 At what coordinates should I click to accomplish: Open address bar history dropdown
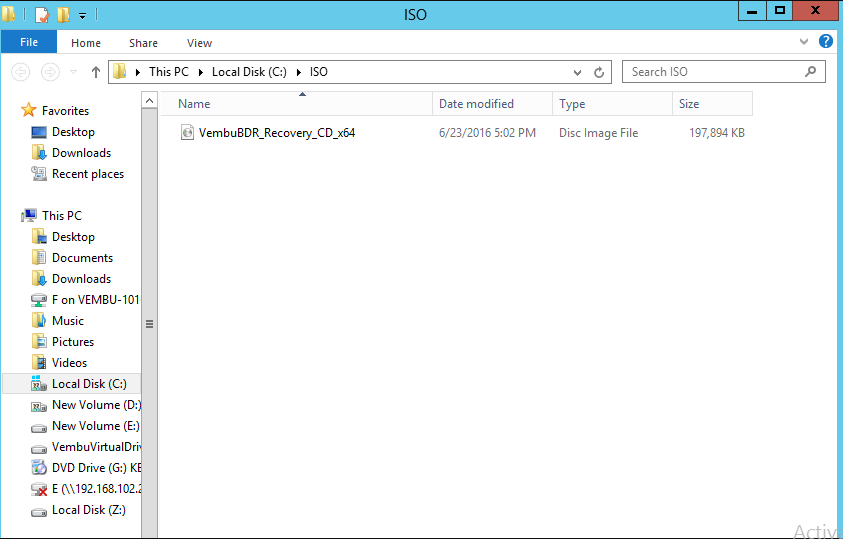click(x=577, y=72)
